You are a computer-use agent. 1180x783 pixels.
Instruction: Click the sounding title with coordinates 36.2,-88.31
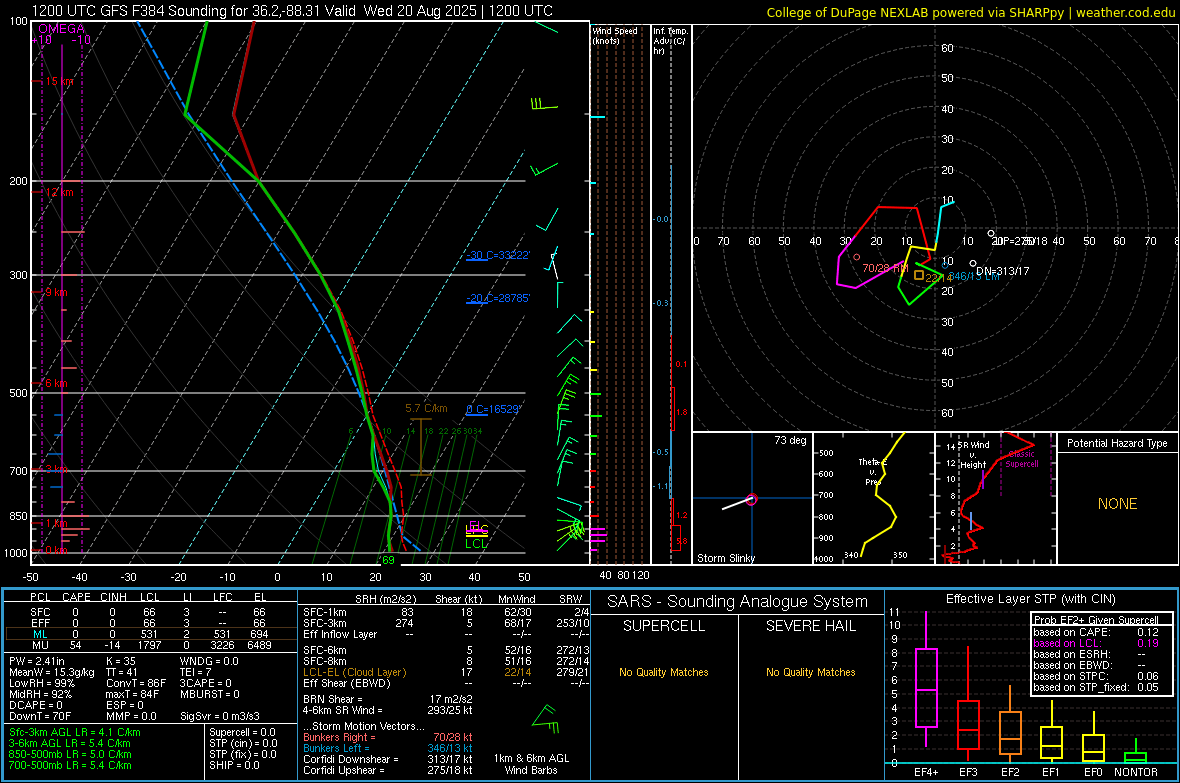[x=292, y=11]
